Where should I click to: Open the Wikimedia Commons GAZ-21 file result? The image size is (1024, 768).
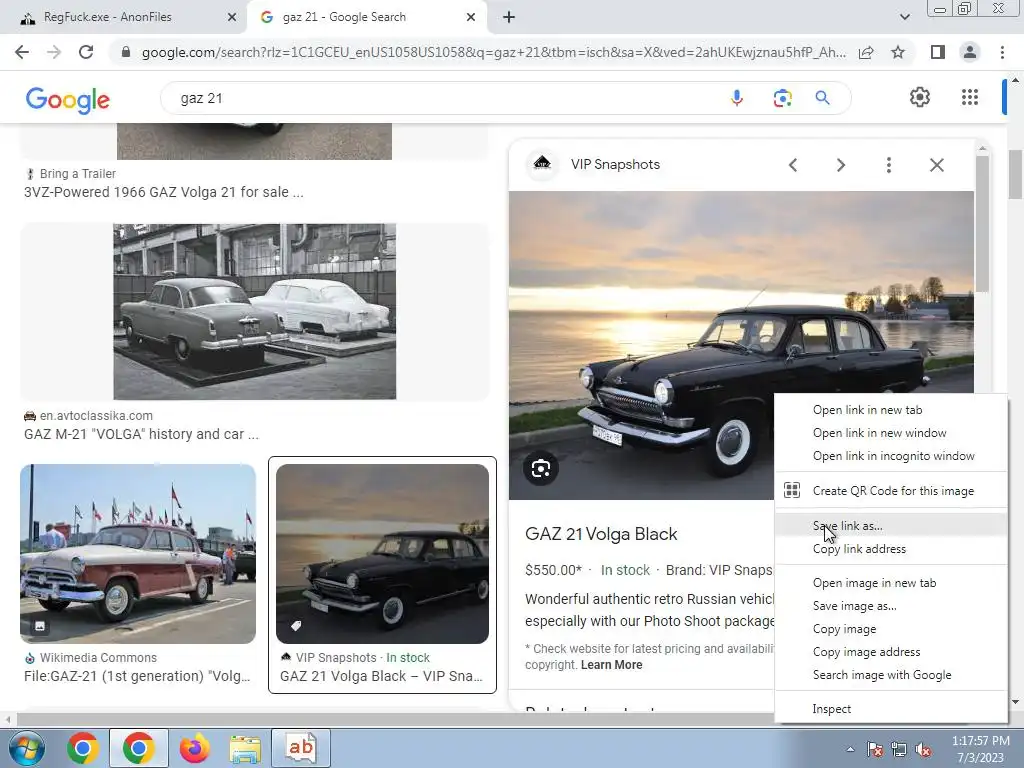137,676
